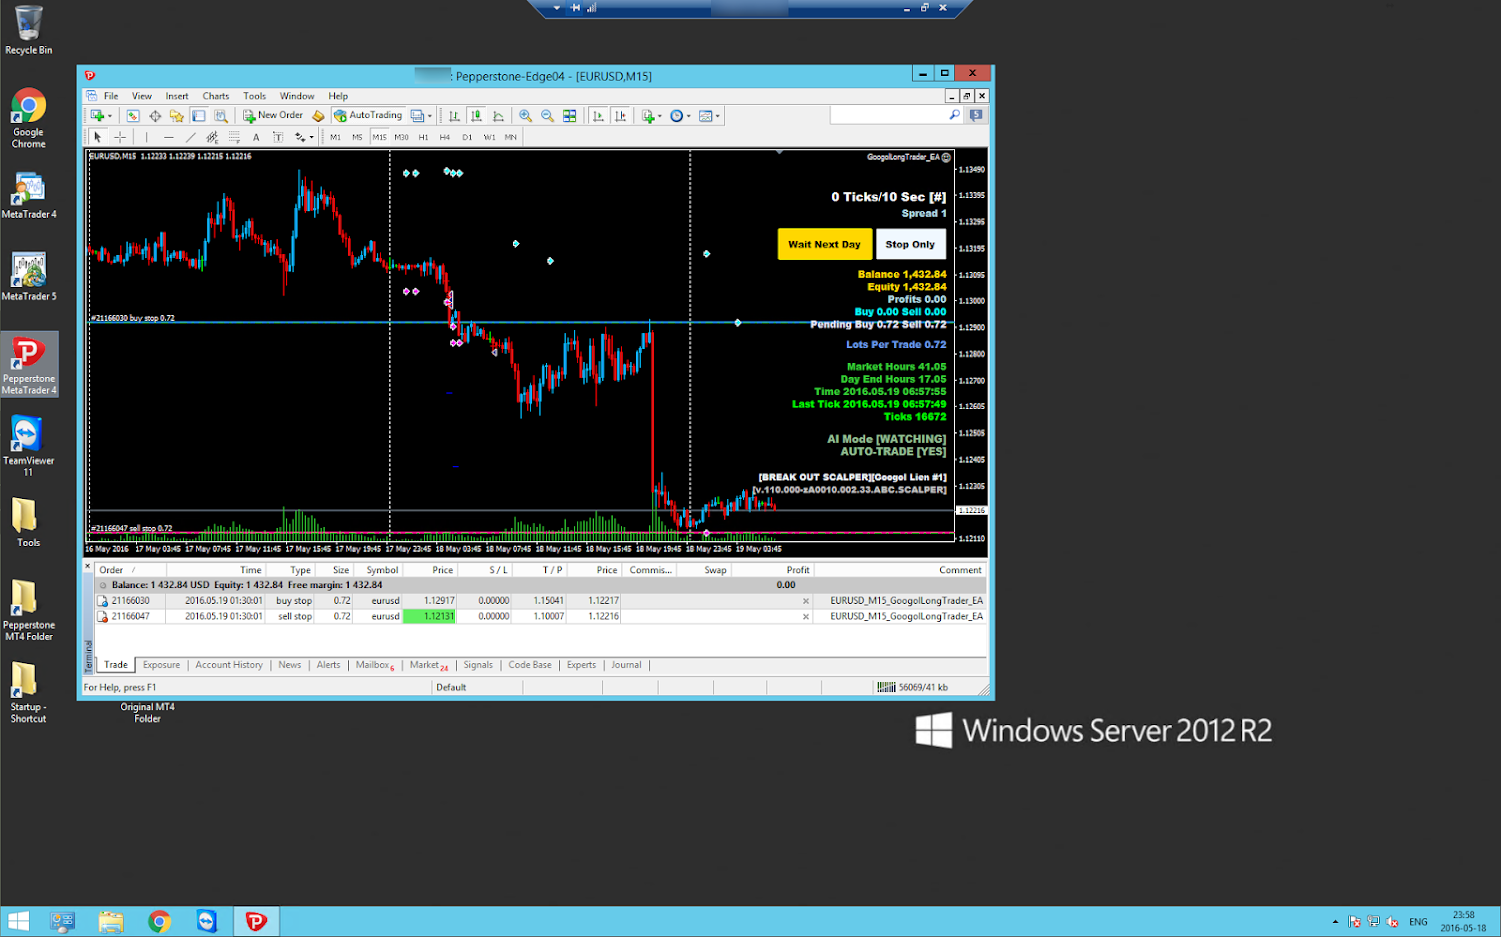Image resolution: width=1501 pixels, height=937 pixels.
Task: Select the horizontal line drawing tool
Action: point(168,137)
